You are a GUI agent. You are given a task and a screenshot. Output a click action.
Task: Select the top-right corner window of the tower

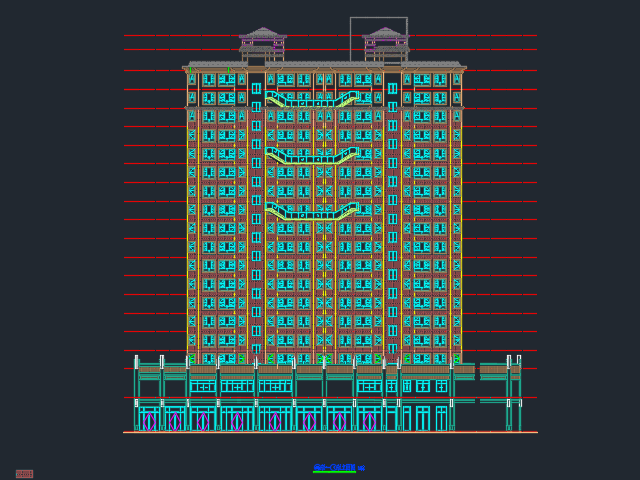point(457,79)
